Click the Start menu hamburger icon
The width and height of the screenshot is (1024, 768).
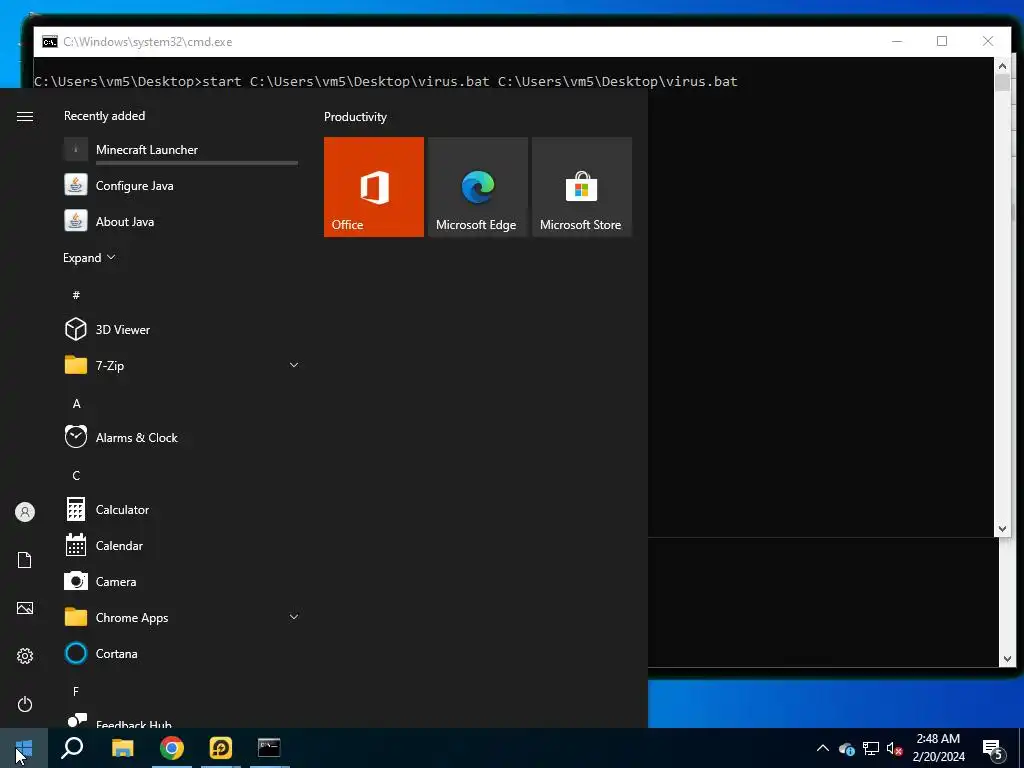tap(25, 116)
